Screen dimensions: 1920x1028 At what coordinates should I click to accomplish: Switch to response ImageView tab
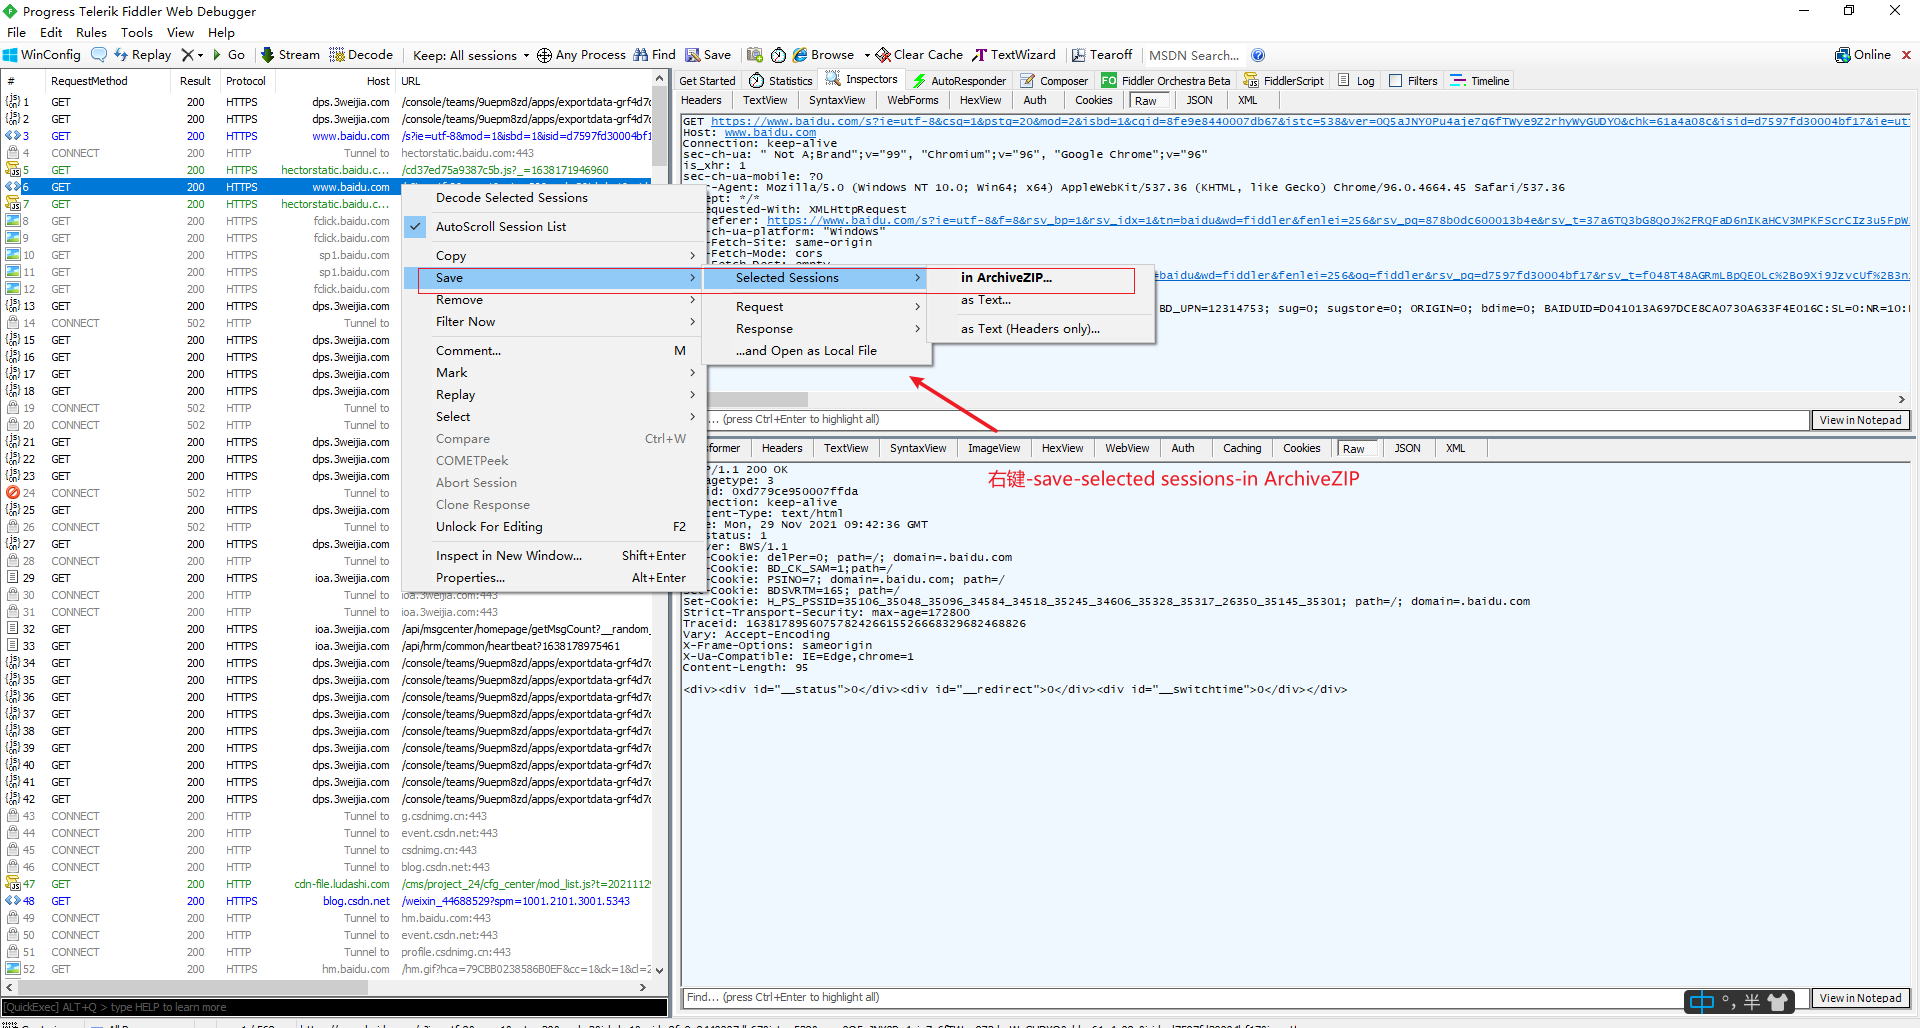tap(993, 448)
